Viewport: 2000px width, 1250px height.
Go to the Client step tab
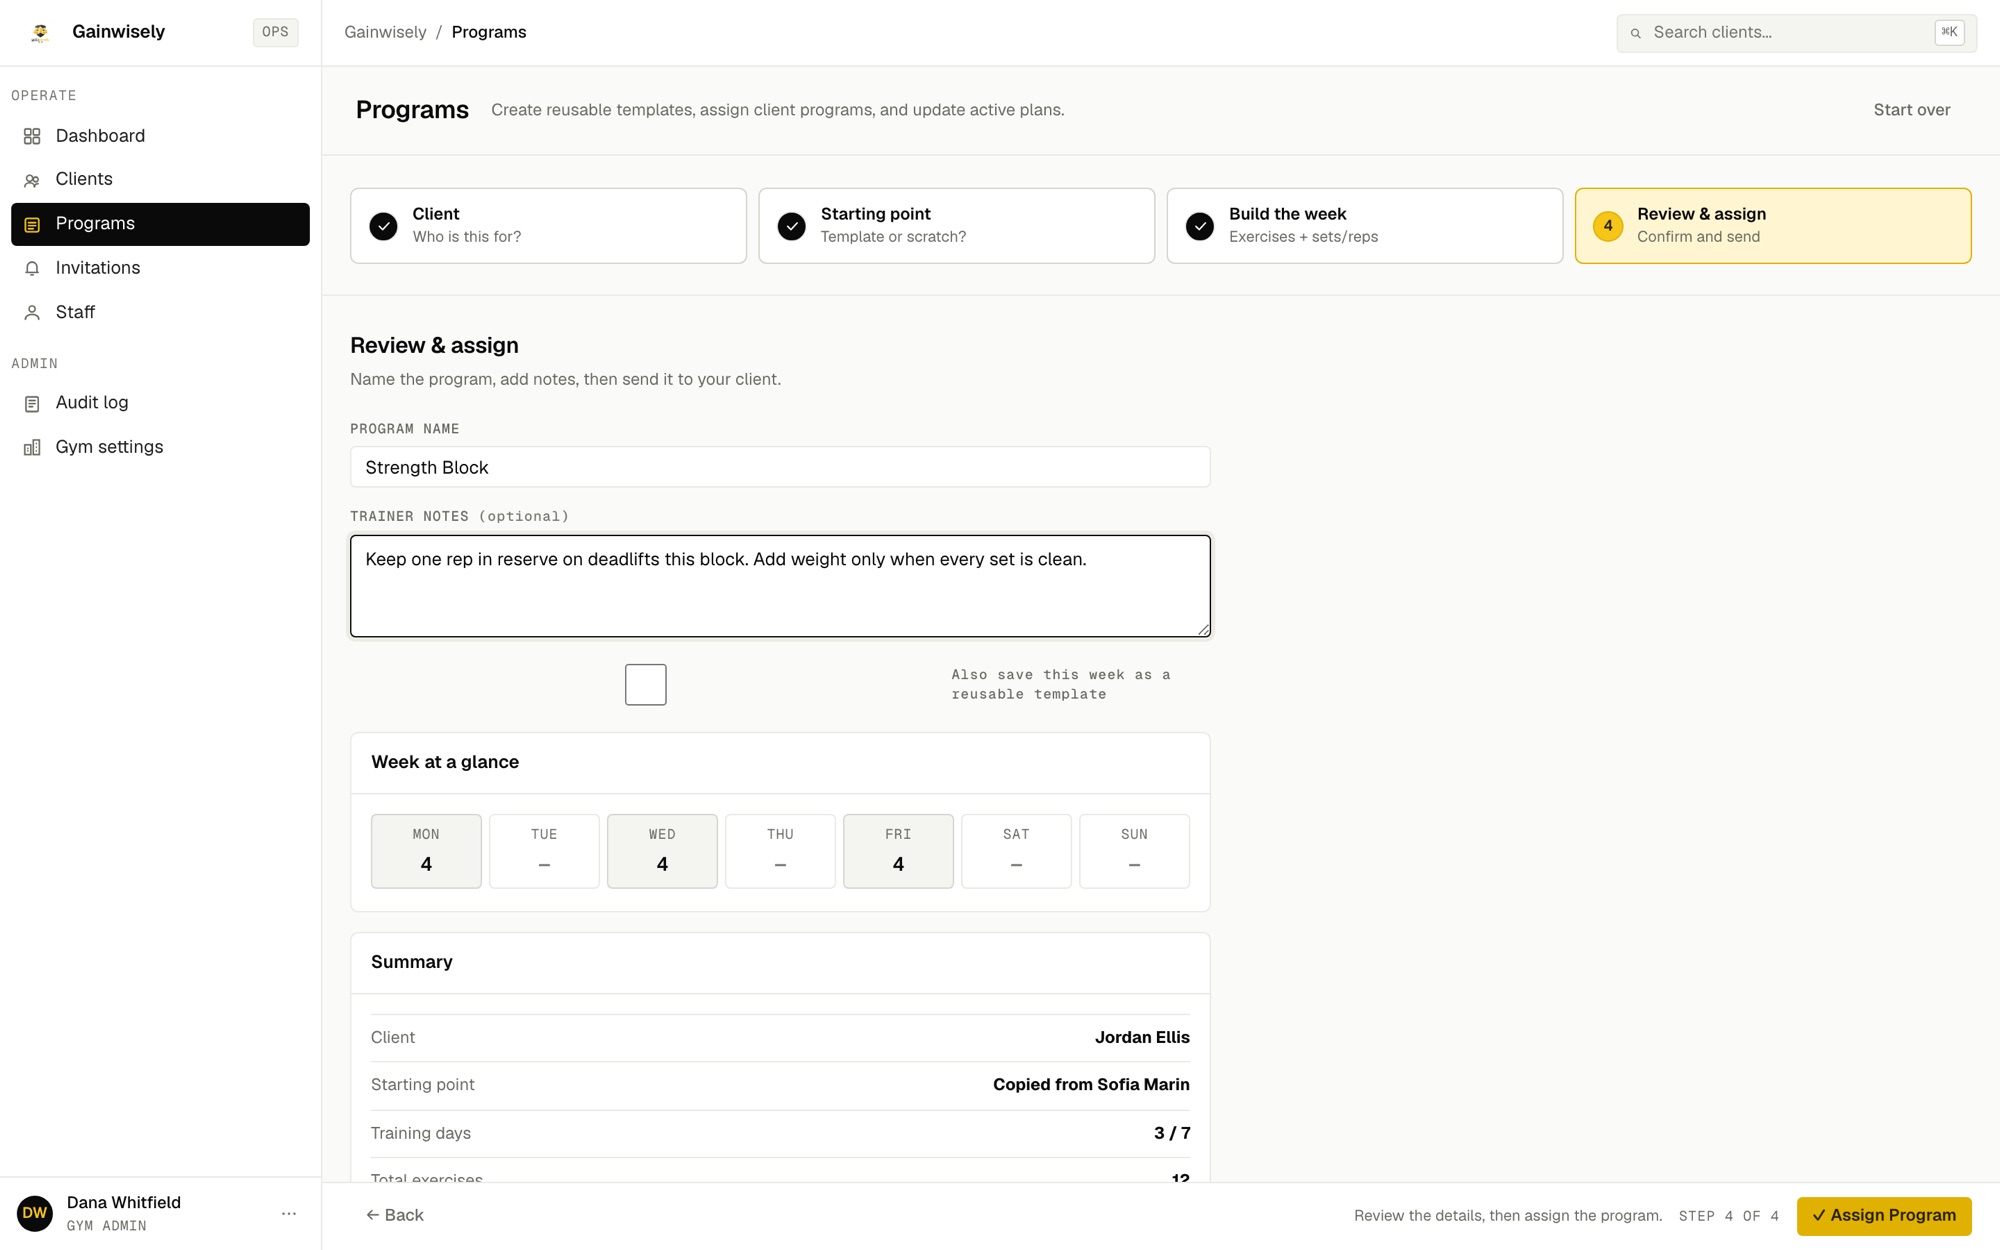click(548, 226)
